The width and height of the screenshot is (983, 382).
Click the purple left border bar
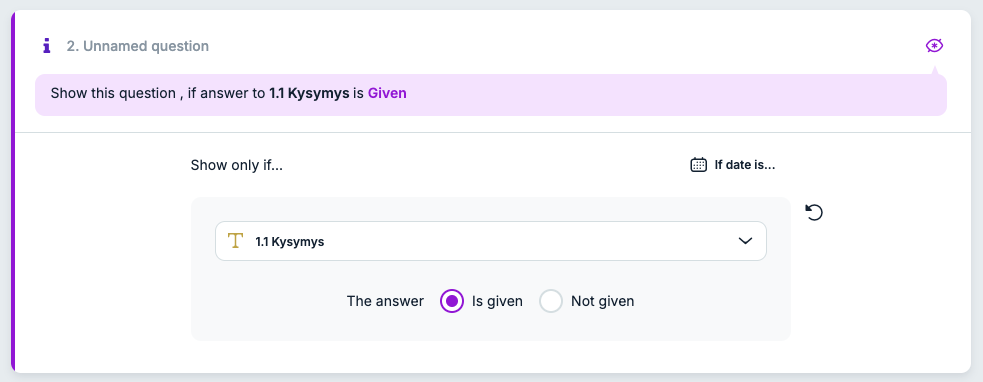(x=13, y=191)
